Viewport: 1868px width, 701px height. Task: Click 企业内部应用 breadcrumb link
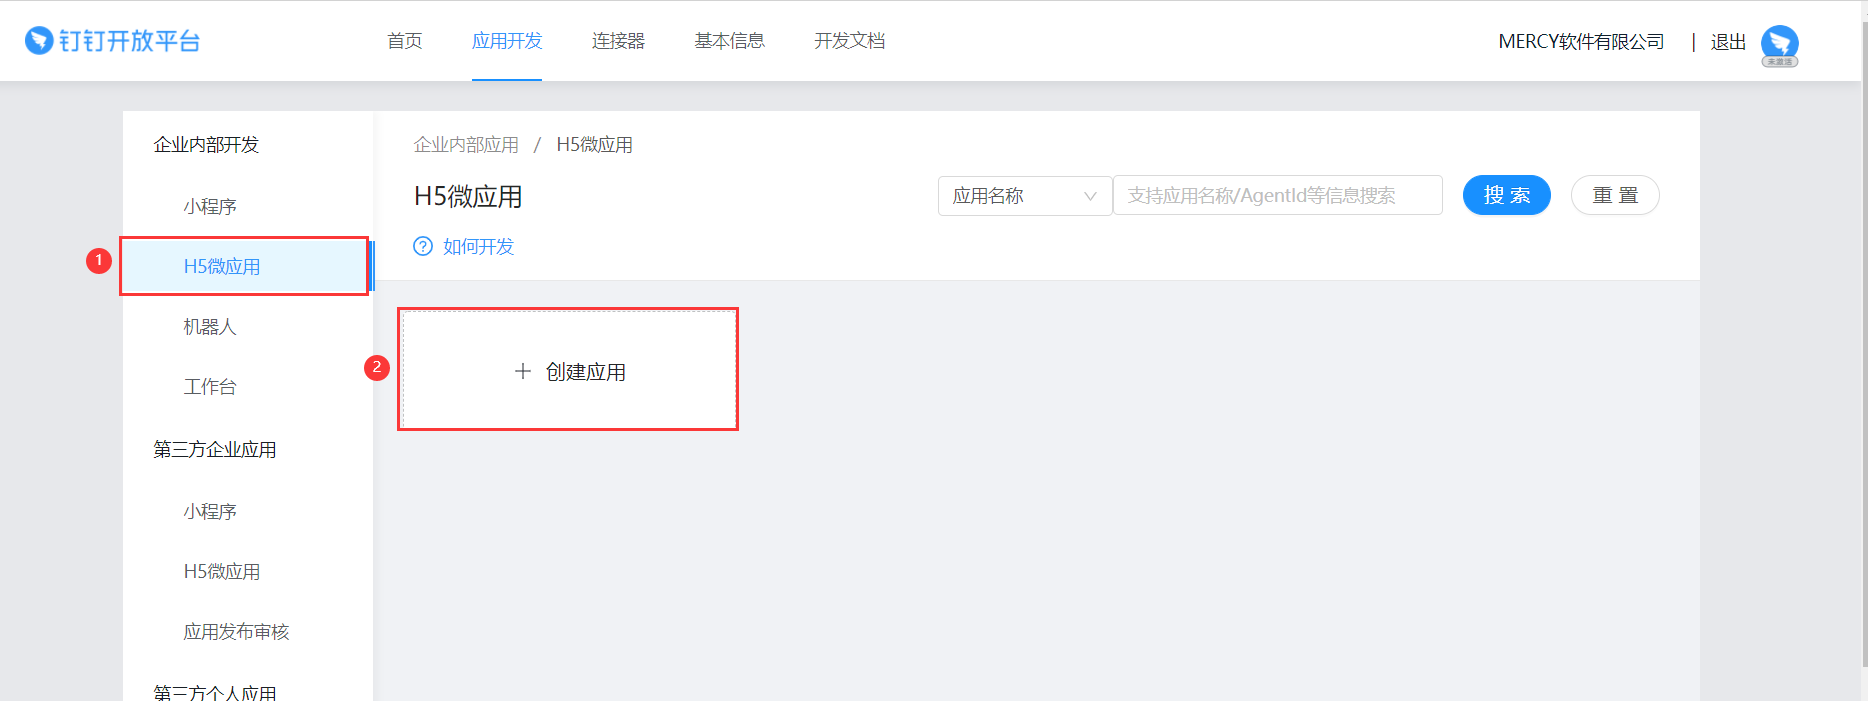(x=466, y=145)
